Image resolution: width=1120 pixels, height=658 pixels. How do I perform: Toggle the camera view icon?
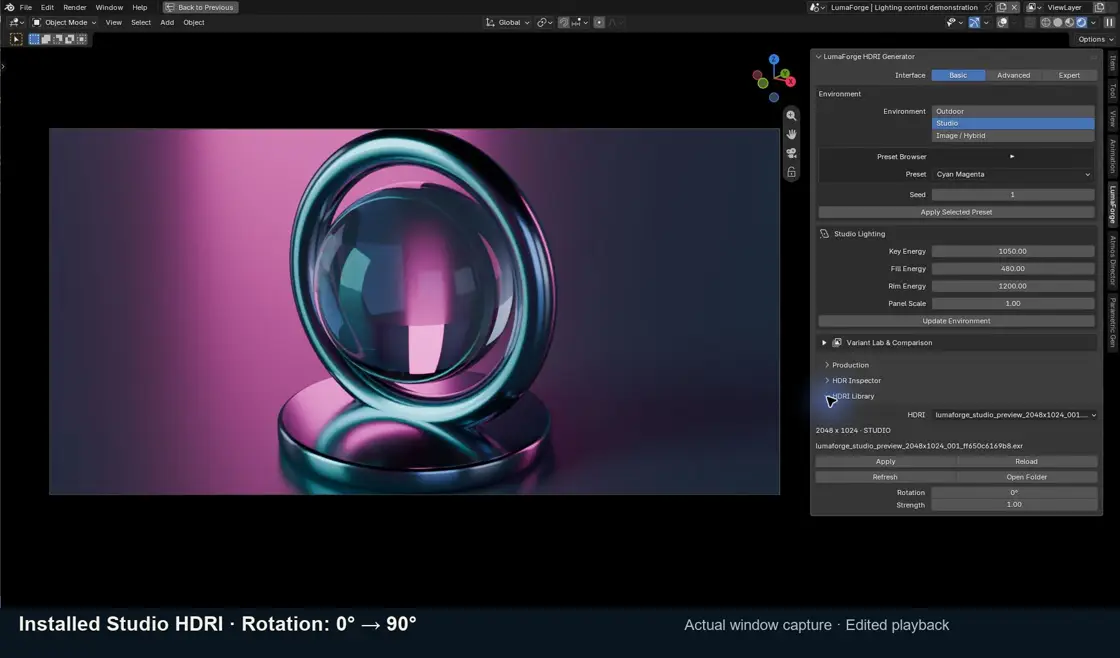[x=791, y=153]
